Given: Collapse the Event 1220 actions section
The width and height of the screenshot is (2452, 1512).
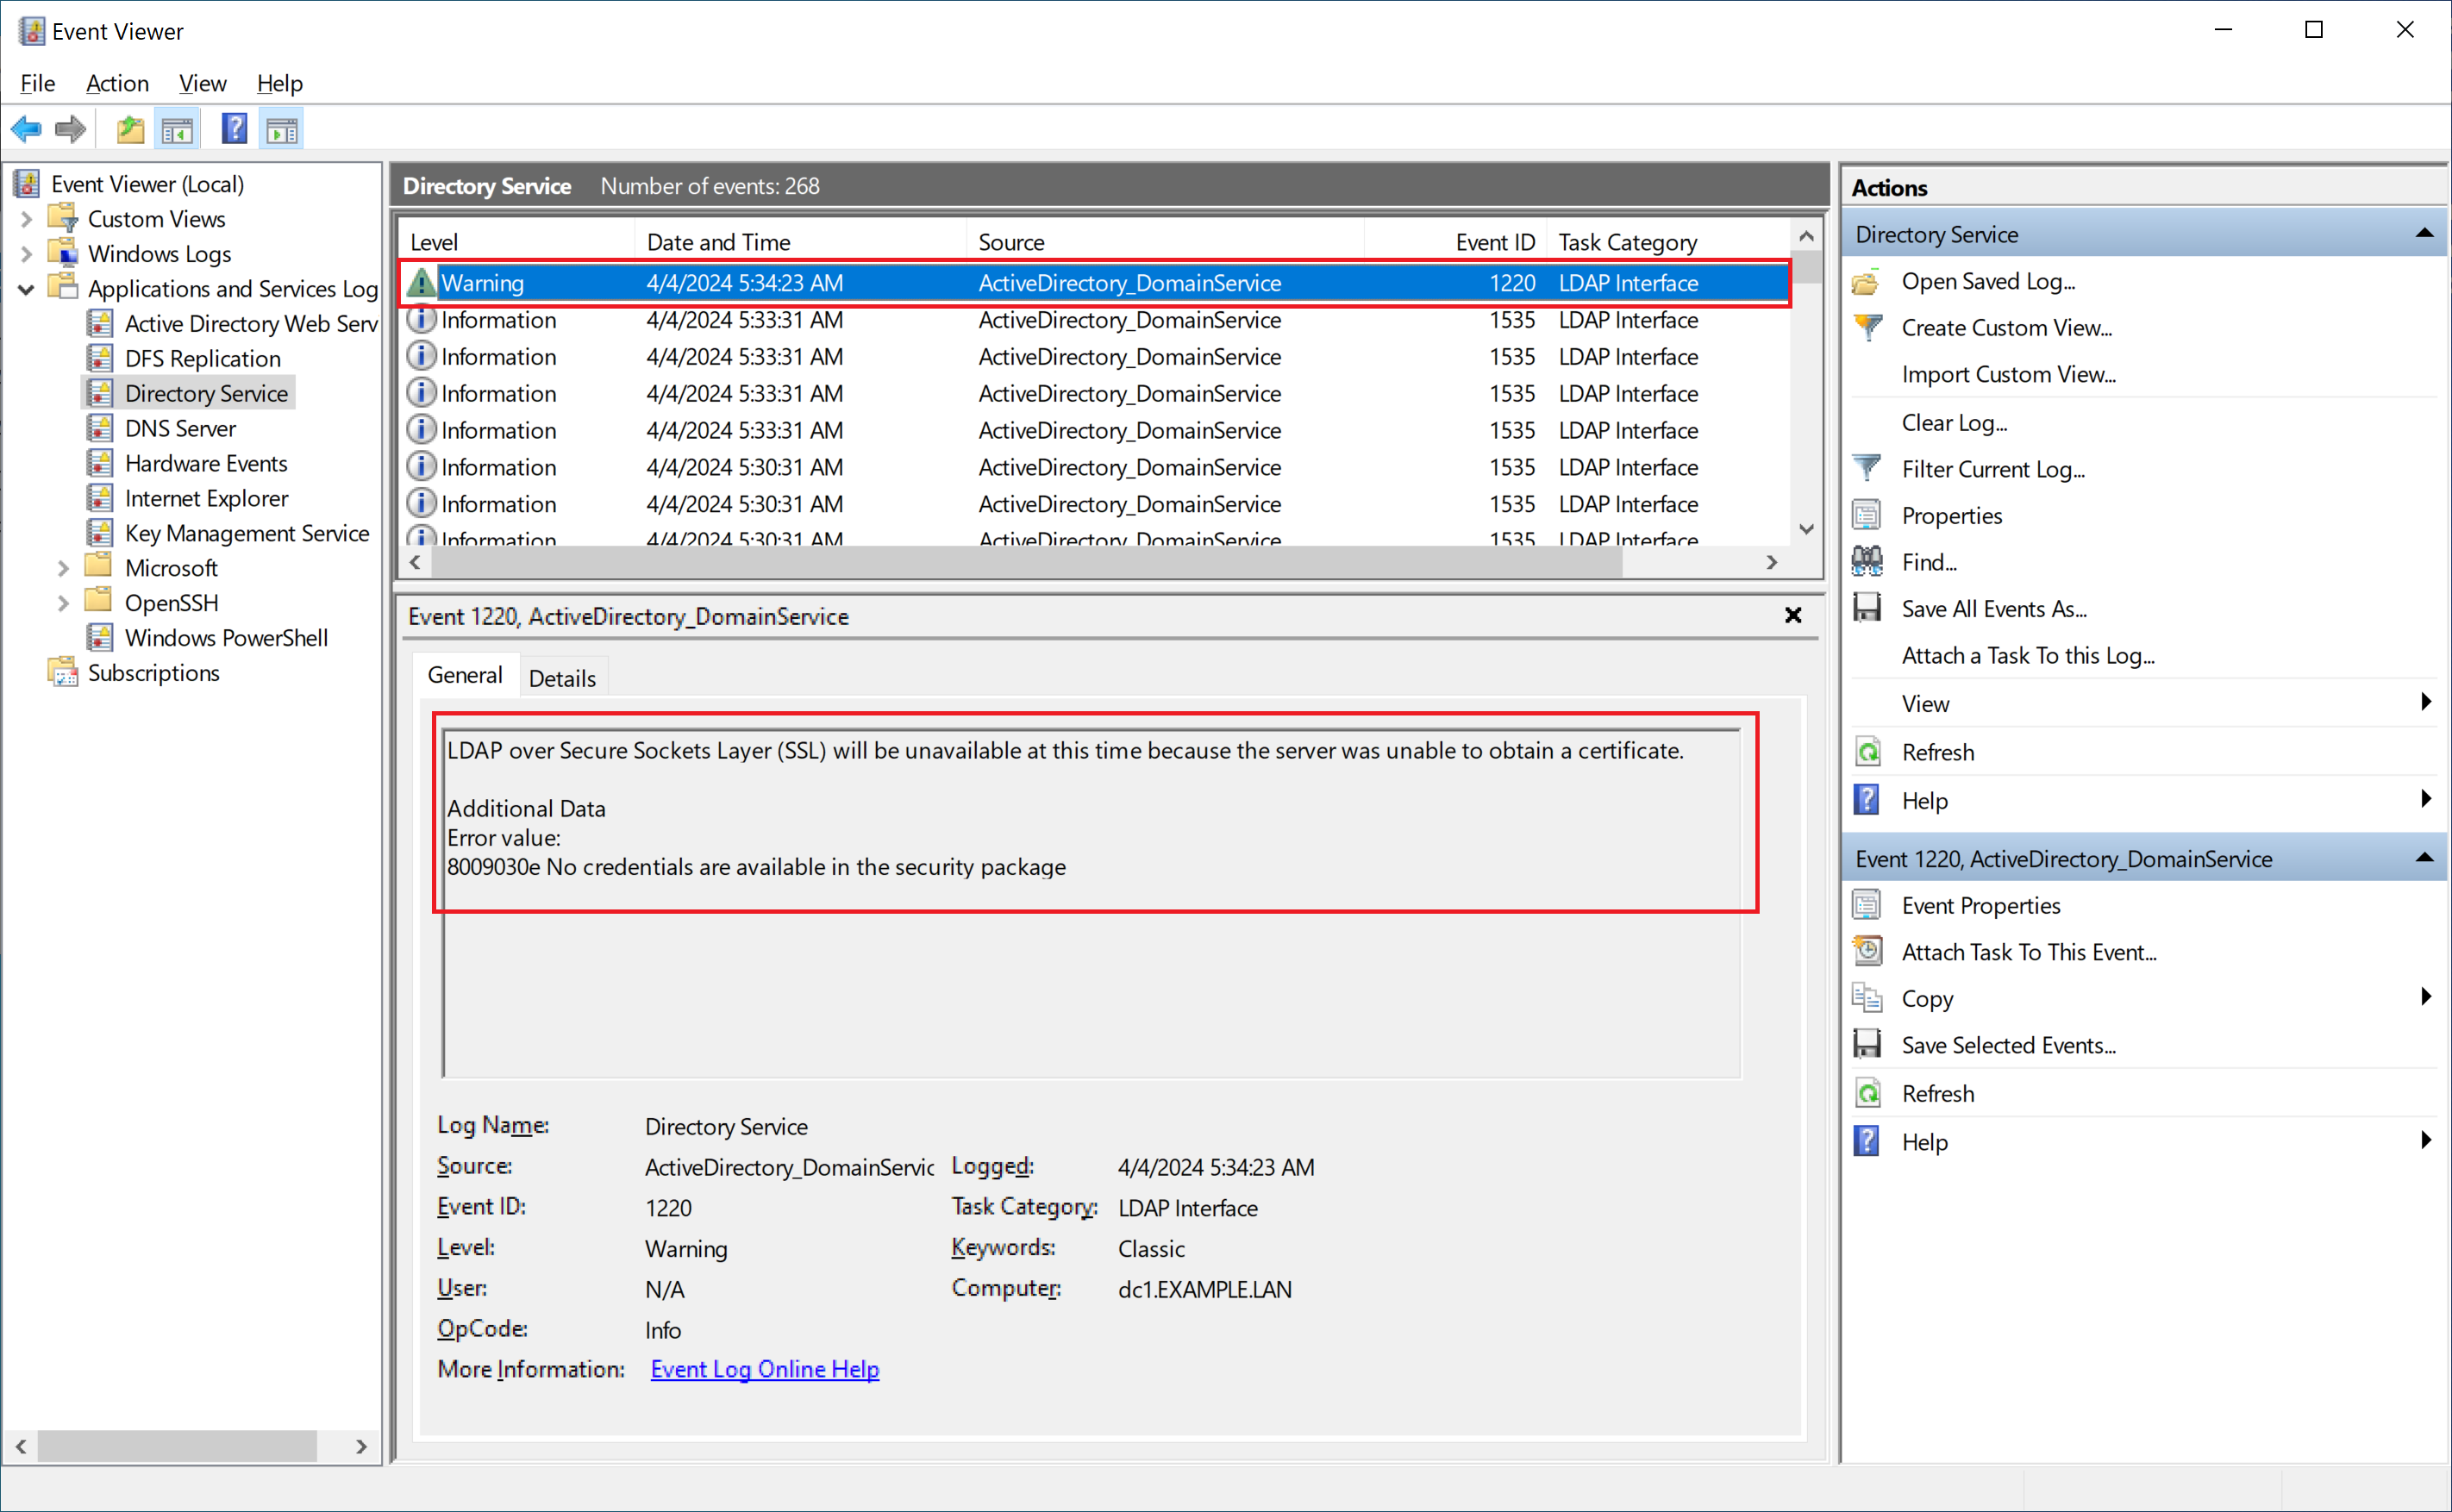Looking at the screenshot, I should pos(2424,858).
